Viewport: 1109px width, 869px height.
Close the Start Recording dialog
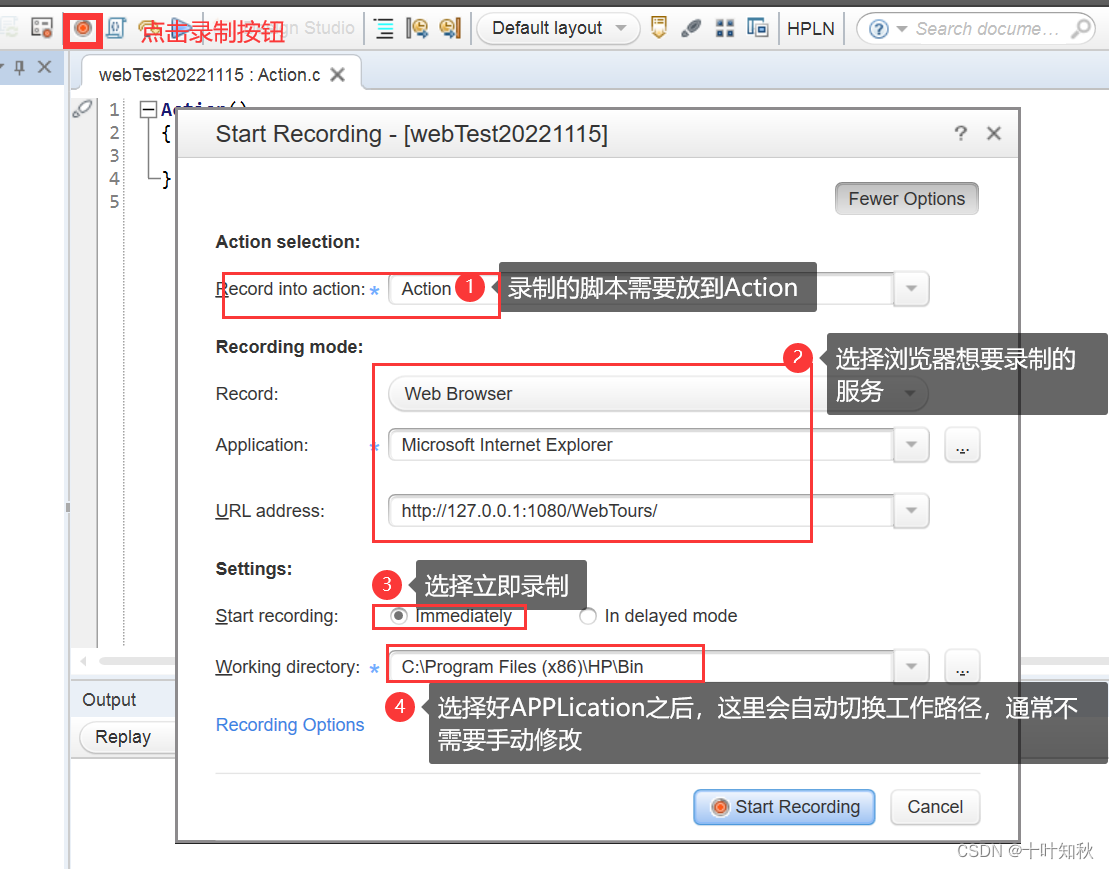pyautogui.click(x=994, y=133)
